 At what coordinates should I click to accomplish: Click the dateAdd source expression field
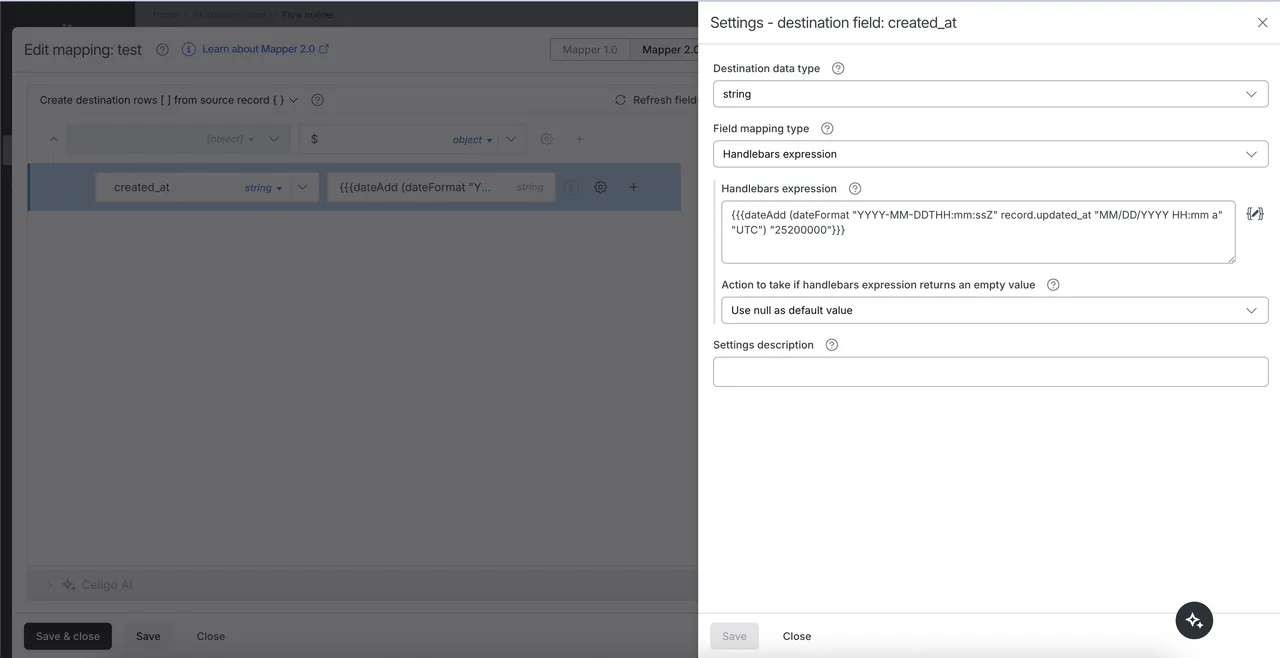tap(441, 187)
